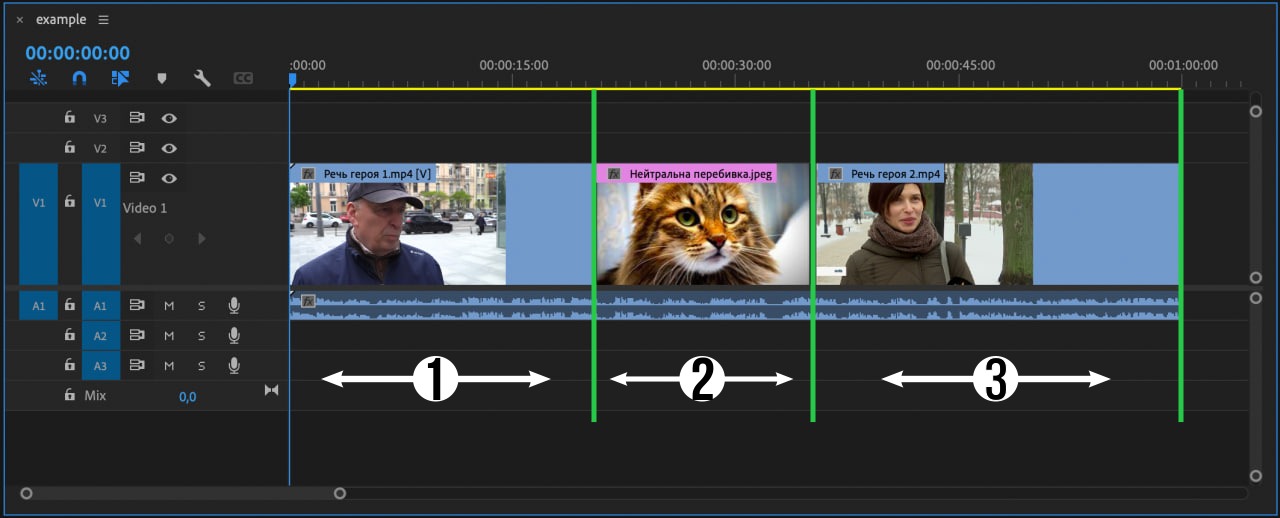Toggle A1 track targeting button

[x=100, y=305]
